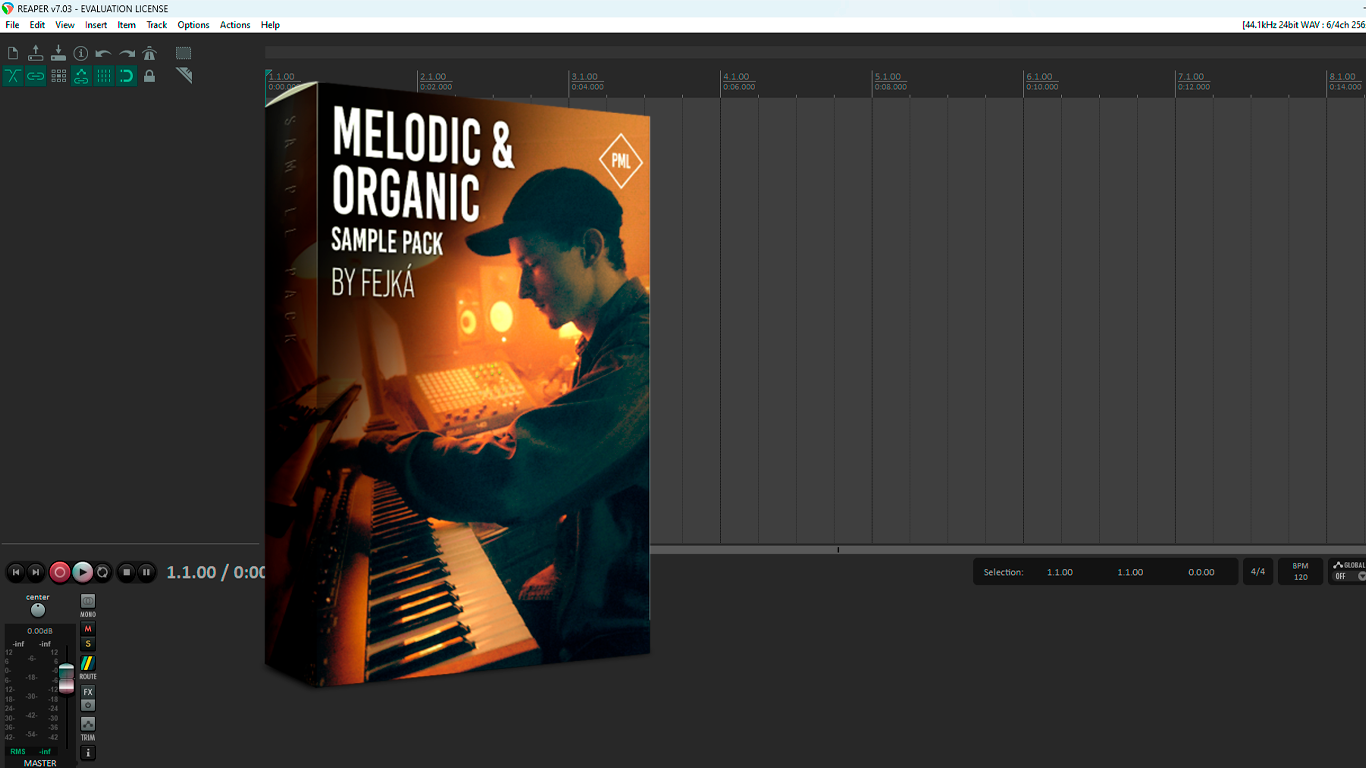Open the Track menu
The height and width of the screenshot is (768, 1366).
[x=157, y=25]
